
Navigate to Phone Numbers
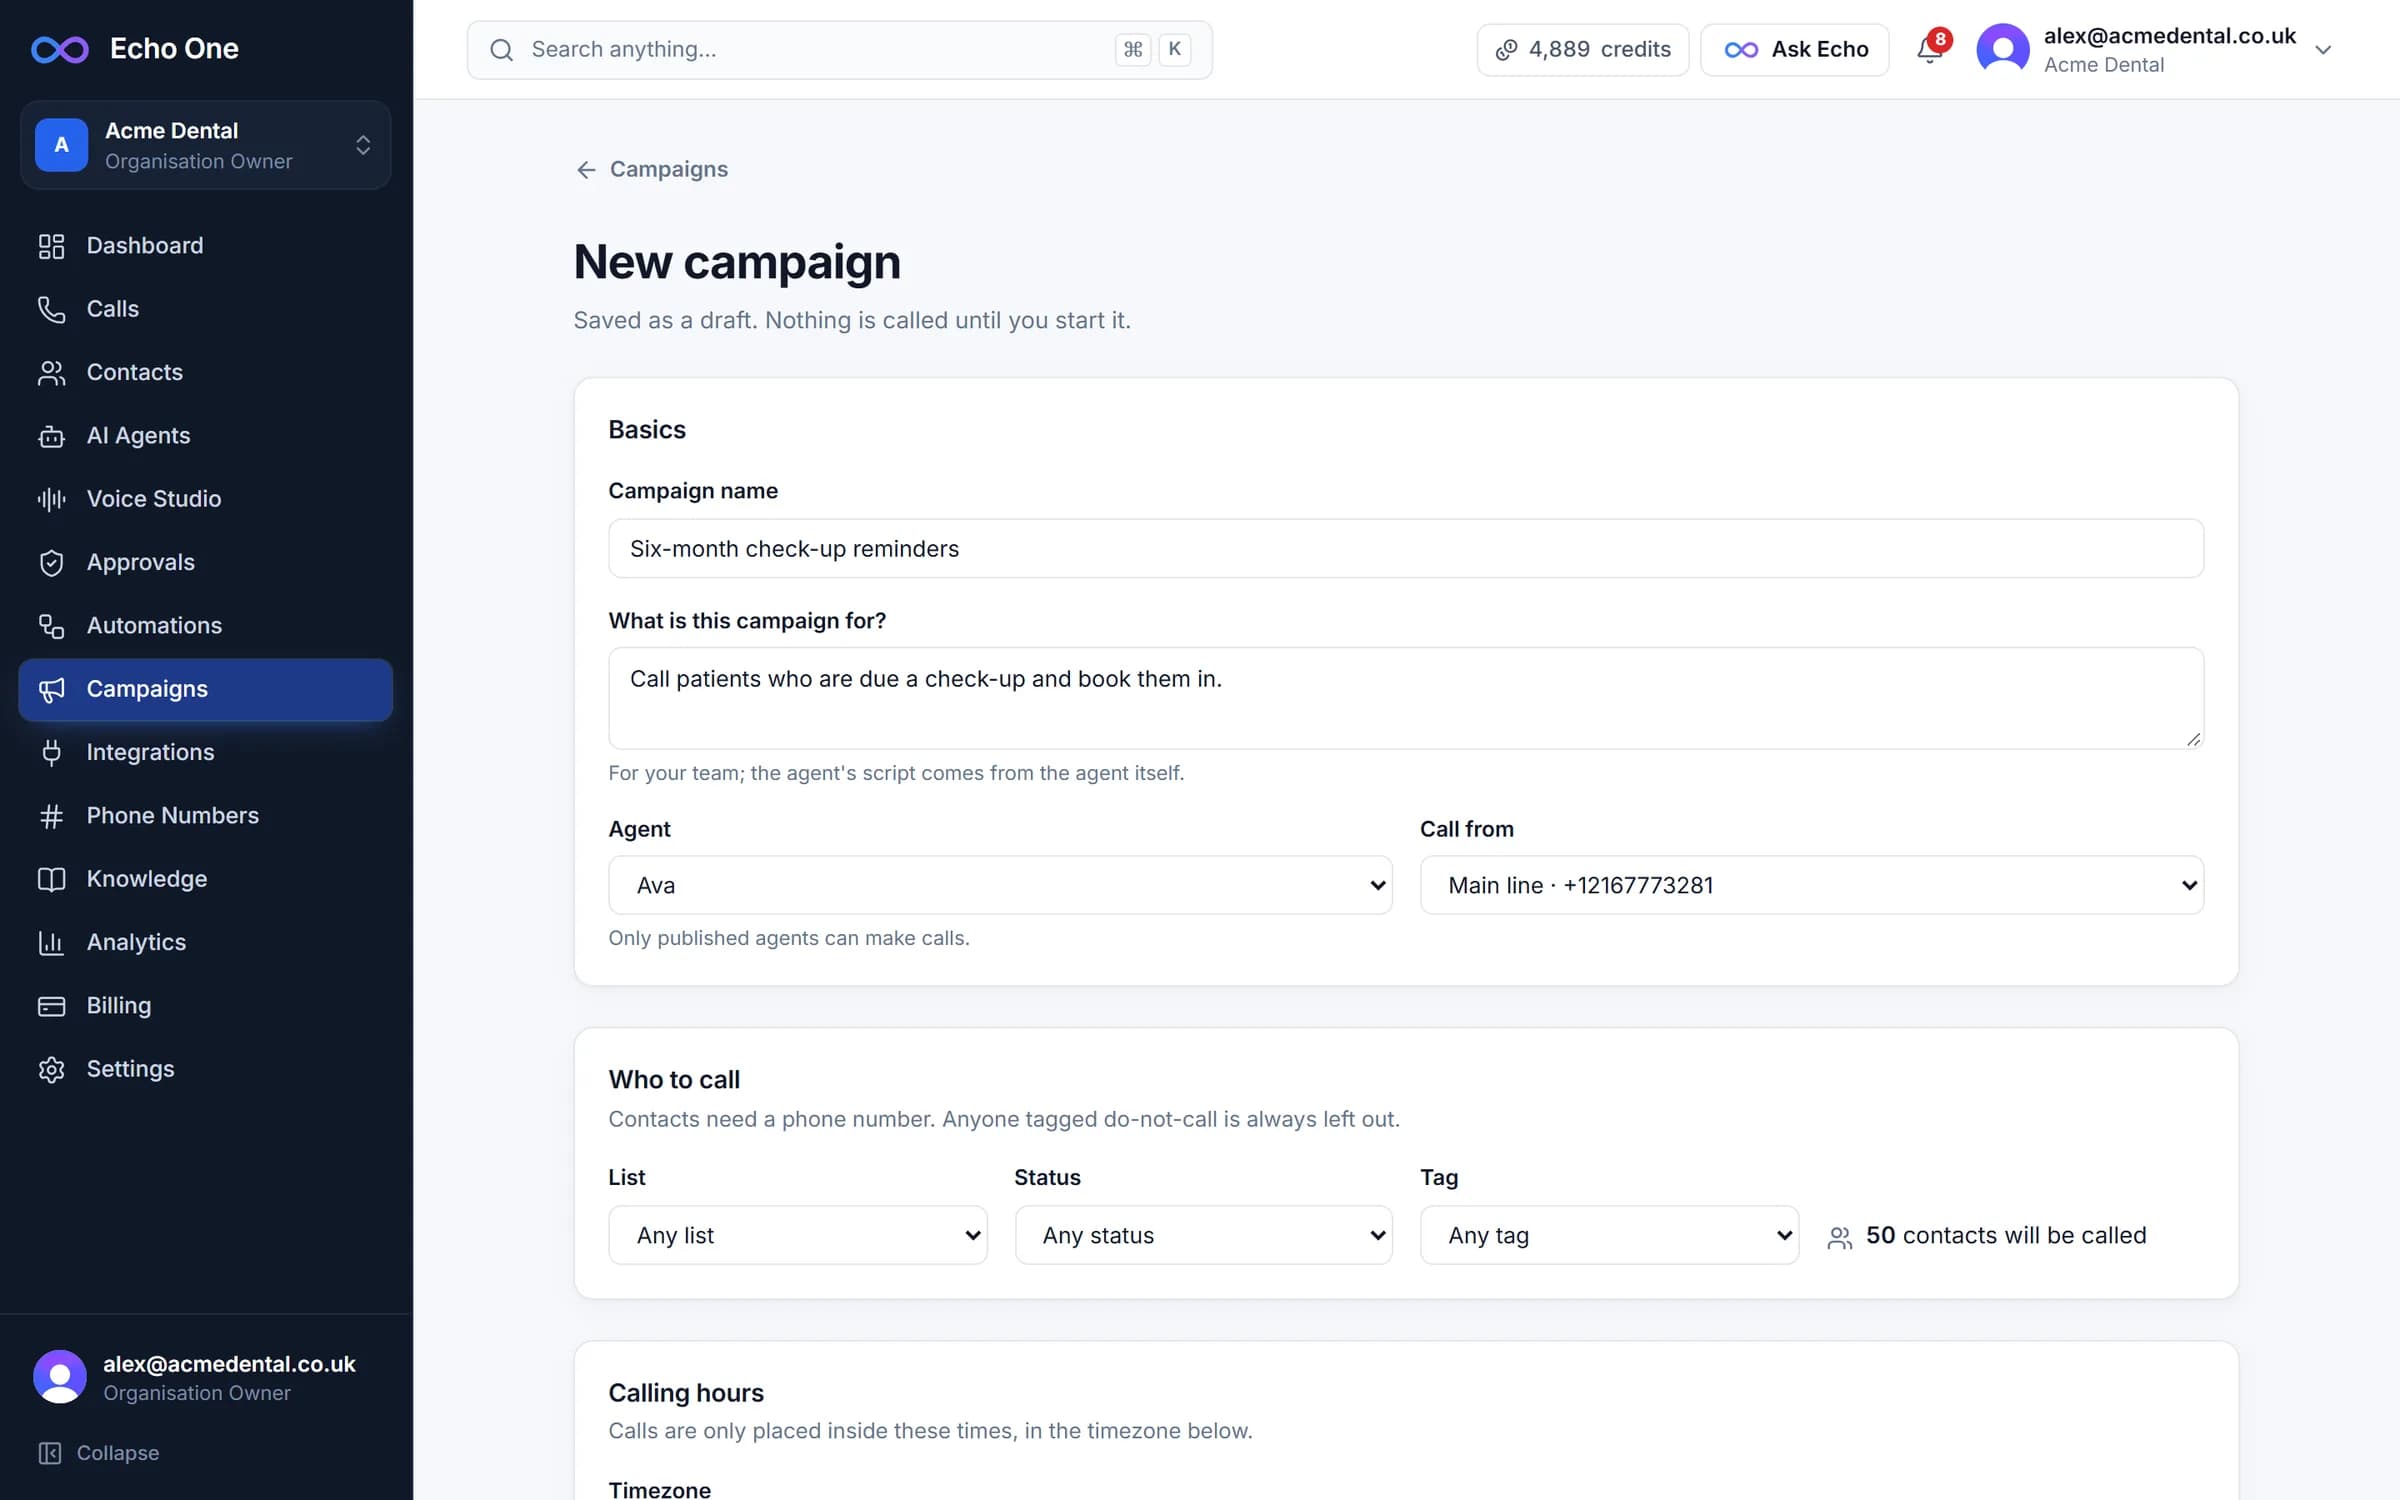[205, 816]
